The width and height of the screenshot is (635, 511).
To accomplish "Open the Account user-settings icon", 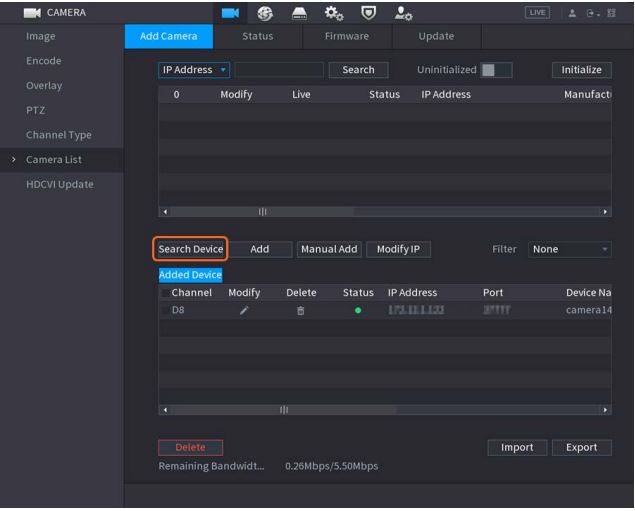I will click(x=403, y=14).
